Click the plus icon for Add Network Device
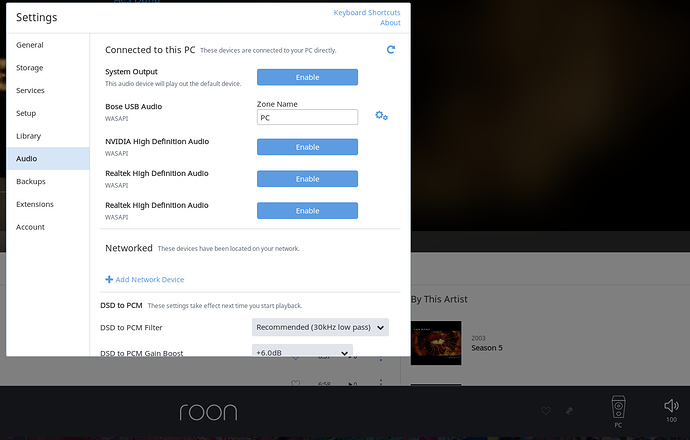The height and width of the screenshot is (440, 690). click(x=109, y=279)
